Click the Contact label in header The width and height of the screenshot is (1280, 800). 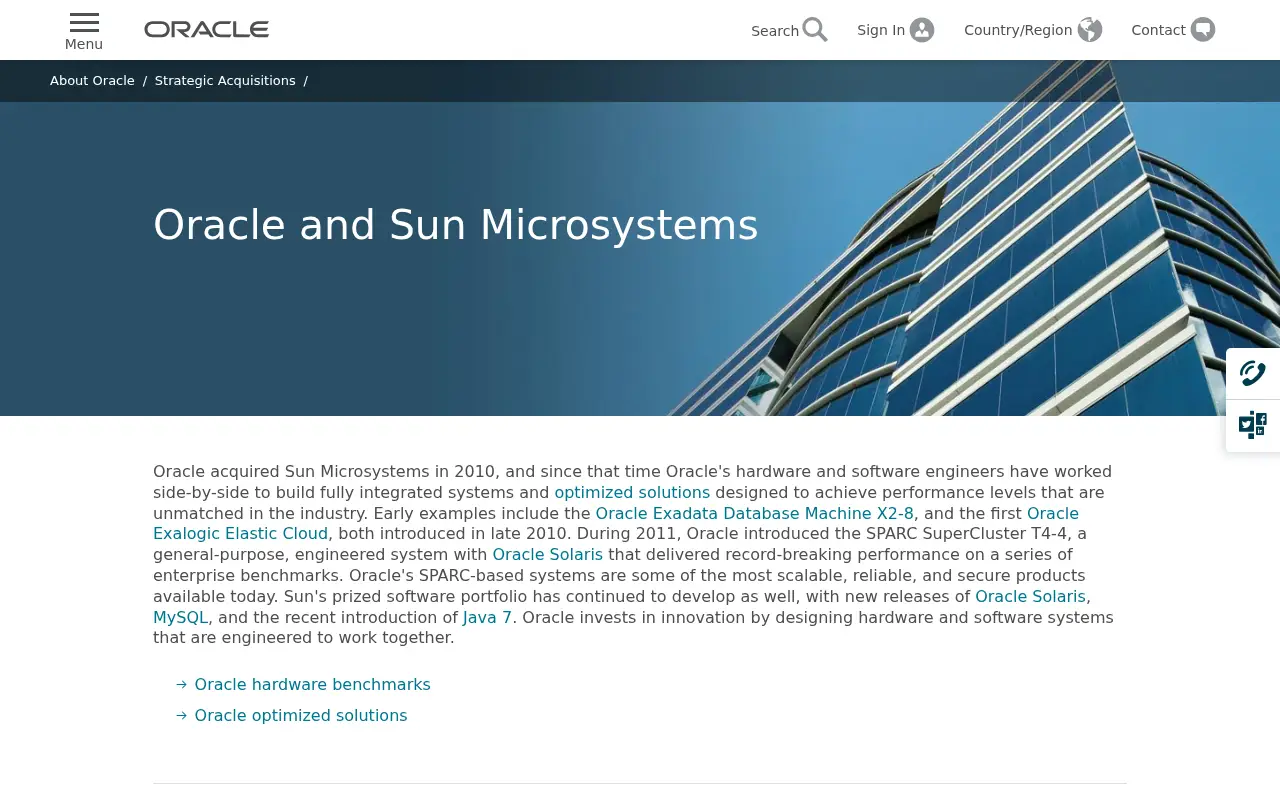click(x=1158, y=30)
